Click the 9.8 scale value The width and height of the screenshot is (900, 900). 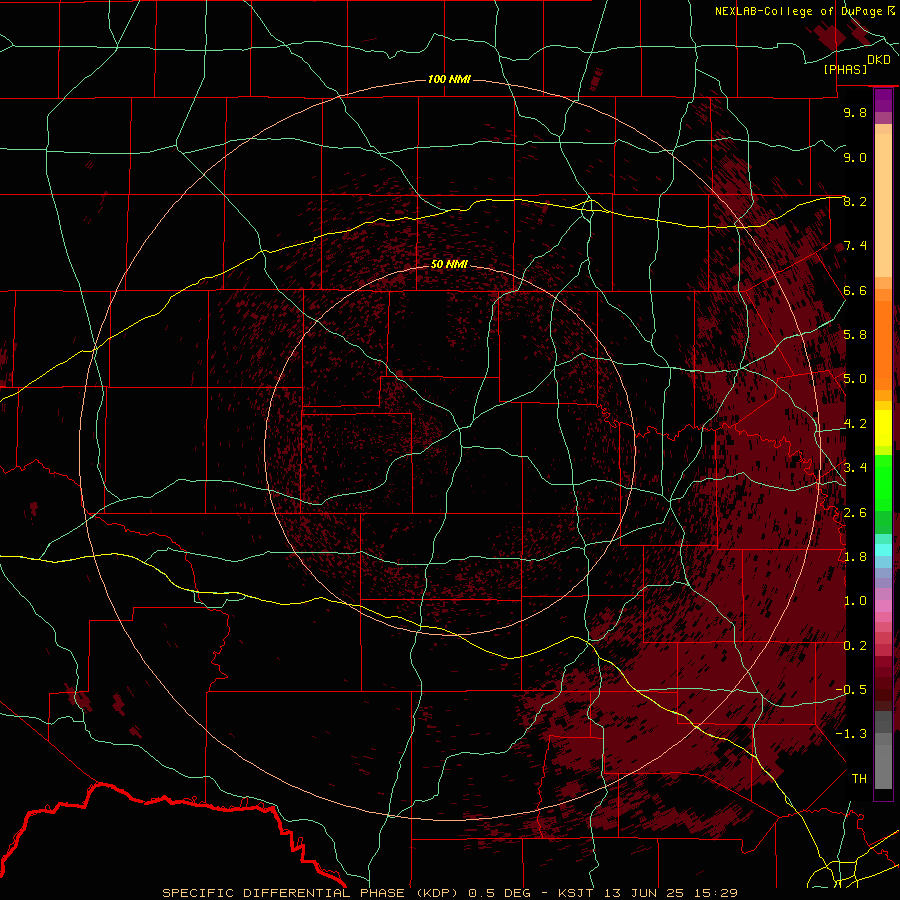pos(855,112)
